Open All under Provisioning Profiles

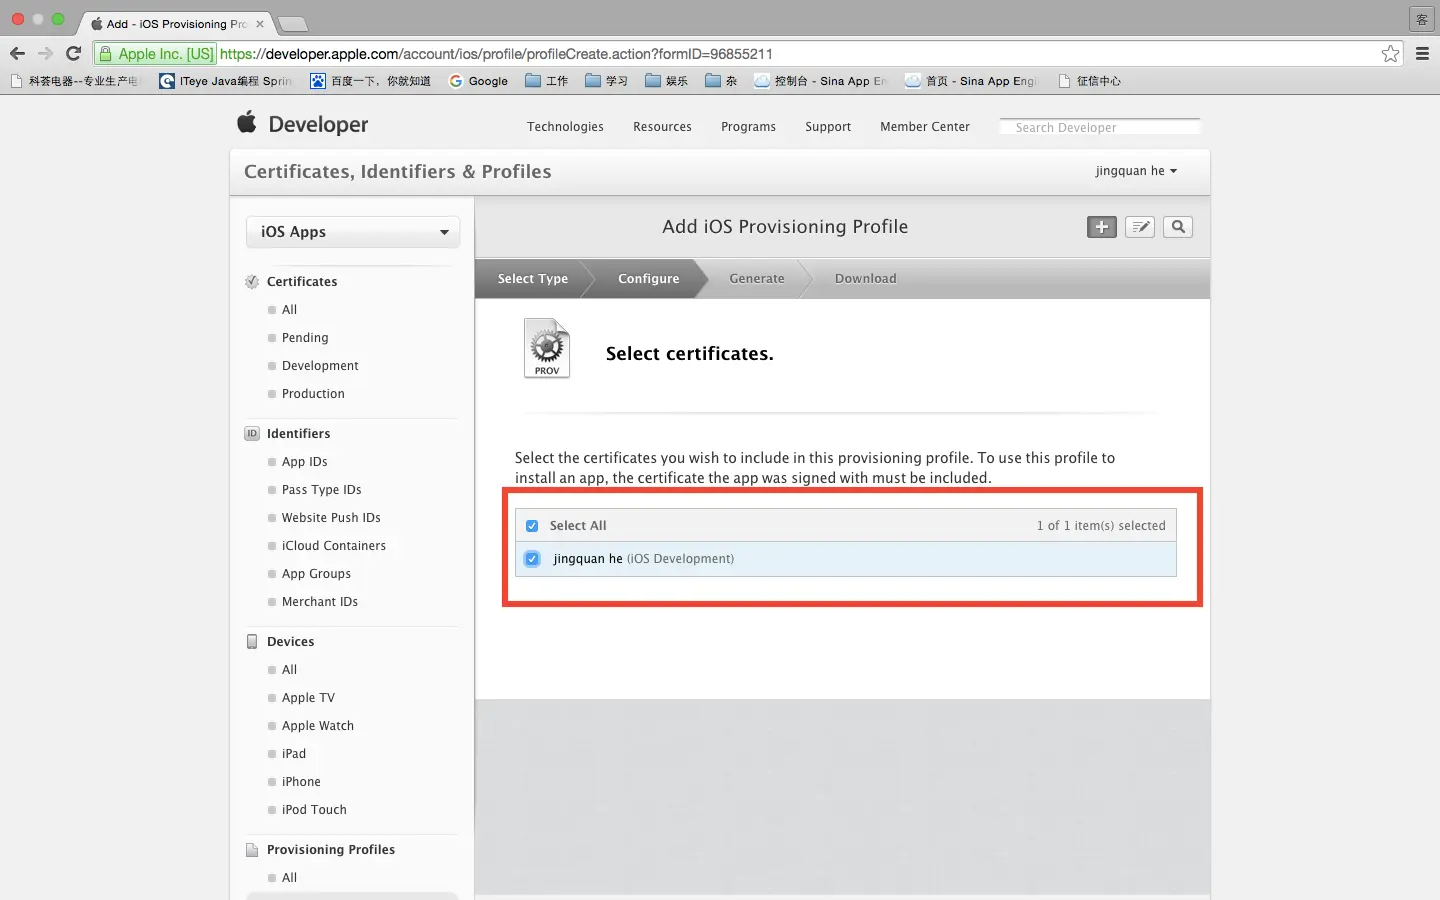290,878
